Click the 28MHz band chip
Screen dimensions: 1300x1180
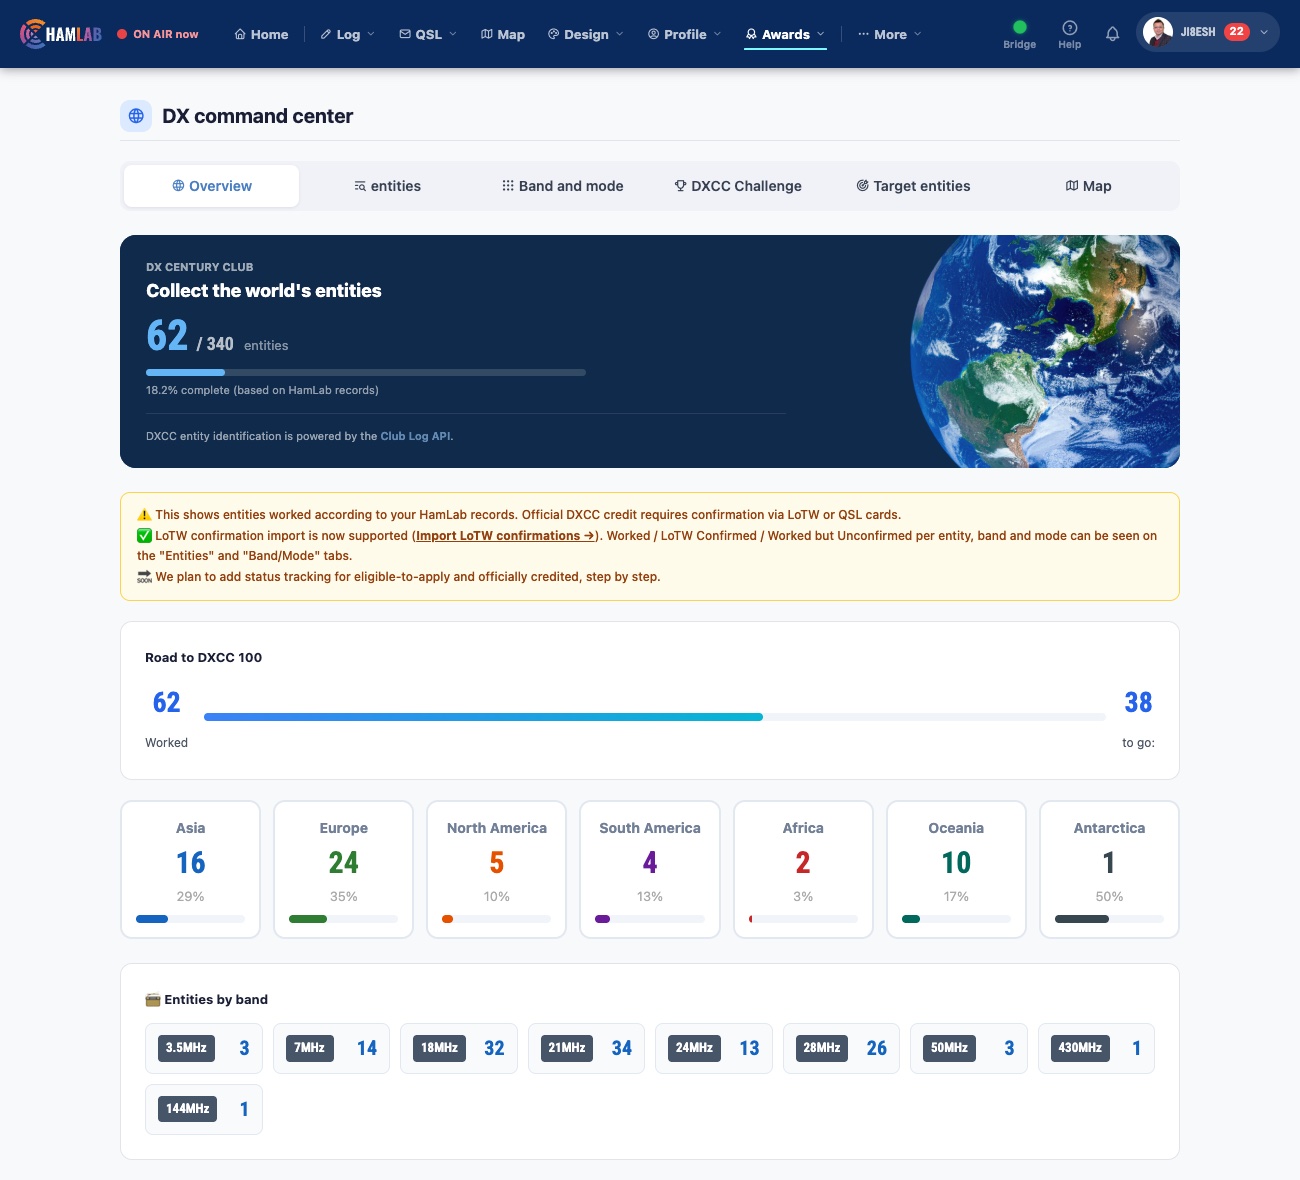(841, 1048)
